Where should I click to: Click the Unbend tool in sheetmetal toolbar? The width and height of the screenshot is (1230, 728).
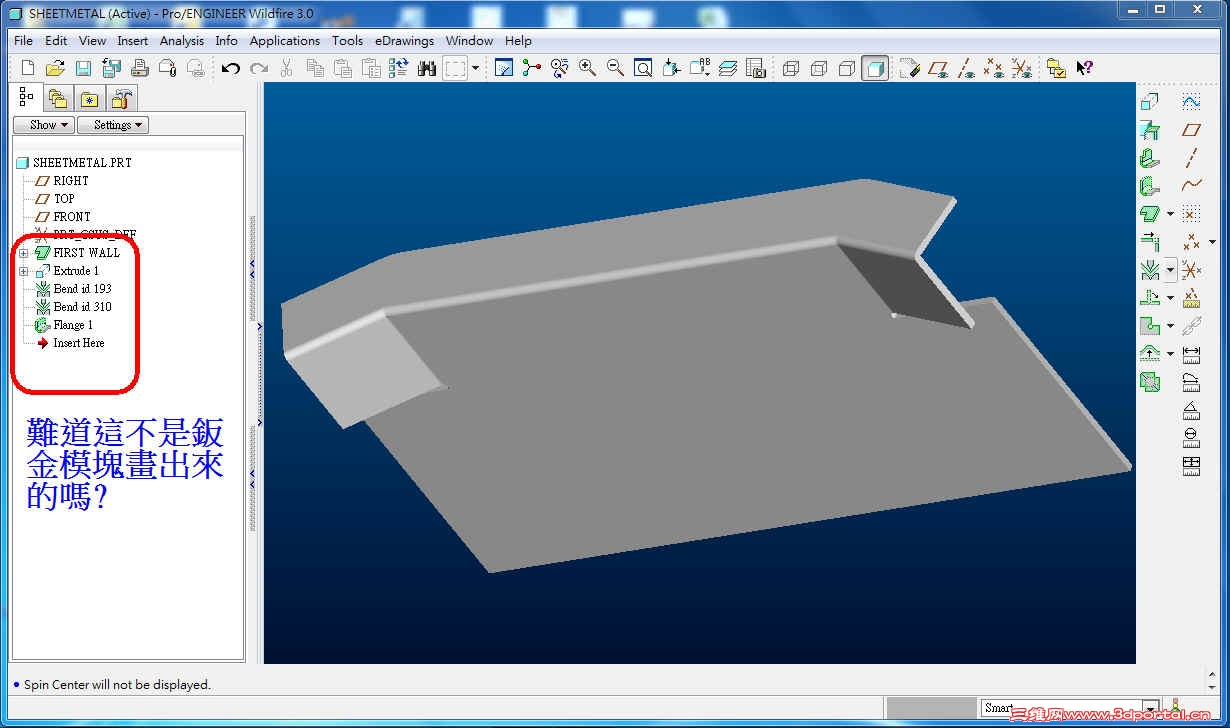[x=1149, y=353]
